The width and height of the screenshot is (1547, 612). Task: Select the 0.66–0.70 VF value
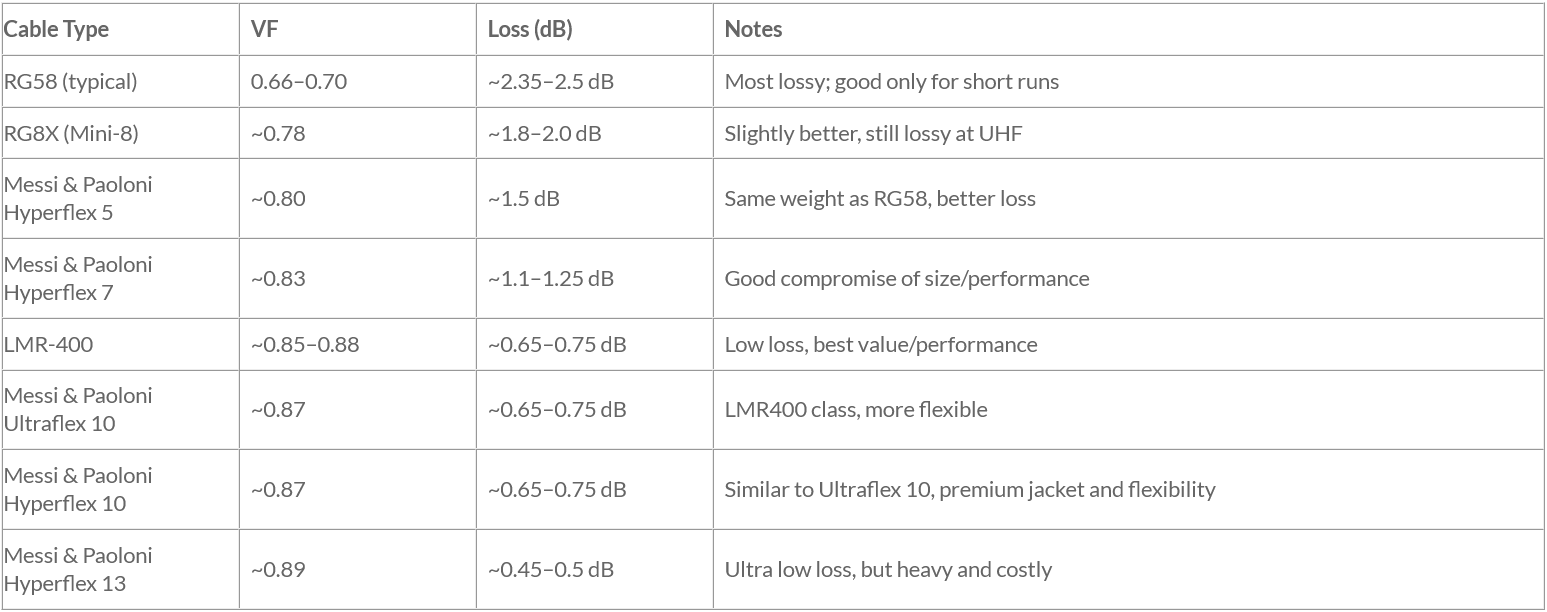tap(299, 82)
